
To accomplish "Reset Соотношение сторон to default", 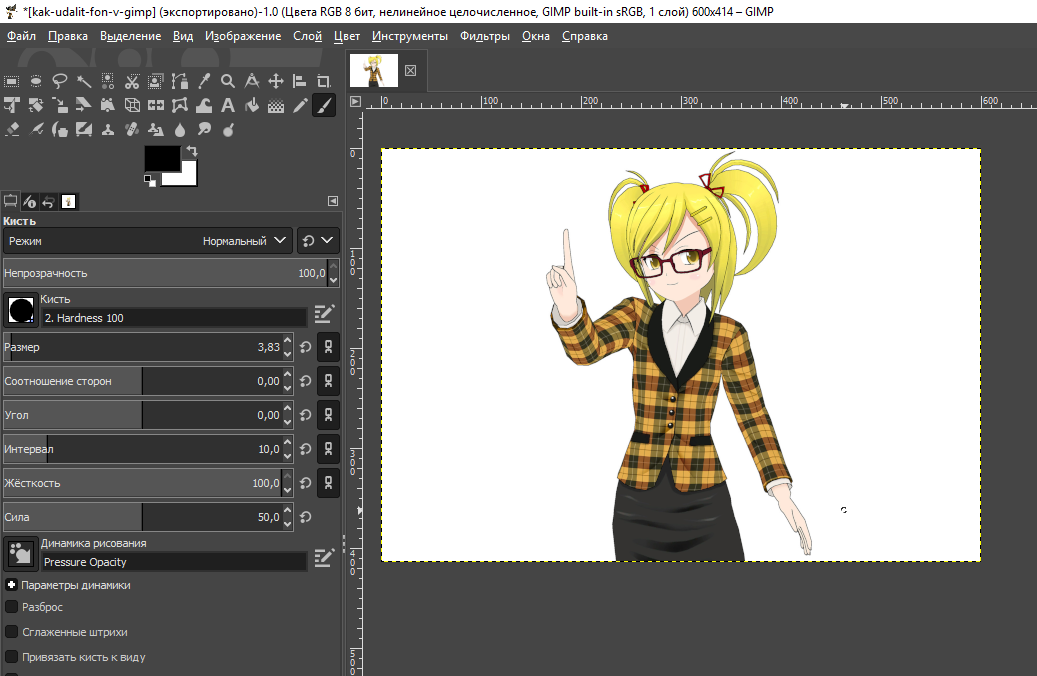I will (306, 381).
